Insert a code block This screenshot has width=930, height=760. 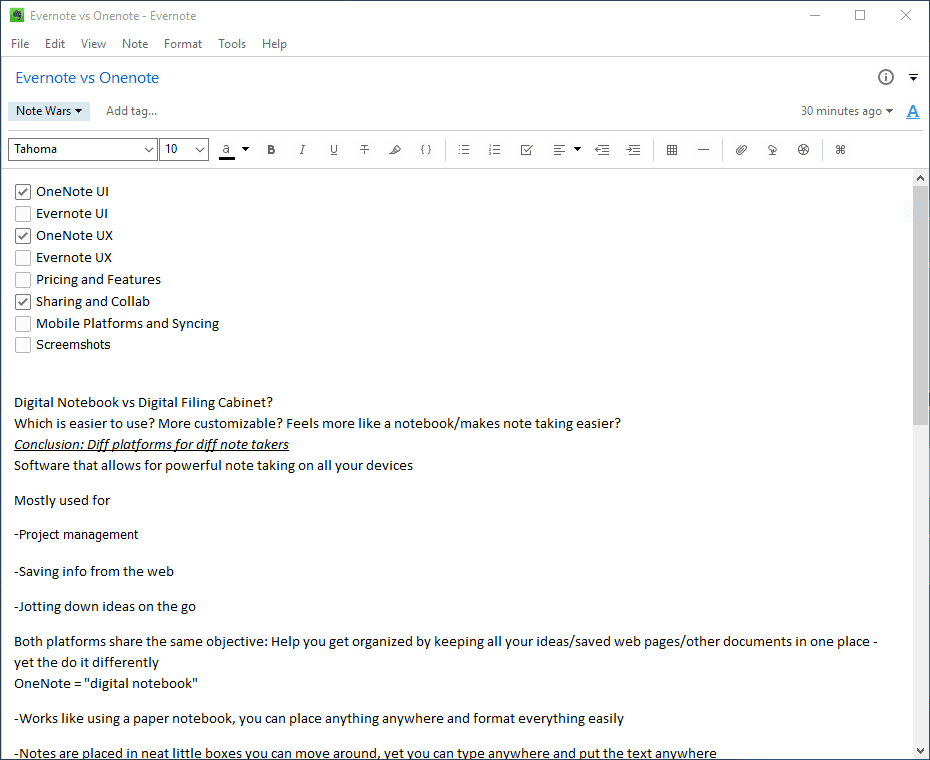point(426,150)
